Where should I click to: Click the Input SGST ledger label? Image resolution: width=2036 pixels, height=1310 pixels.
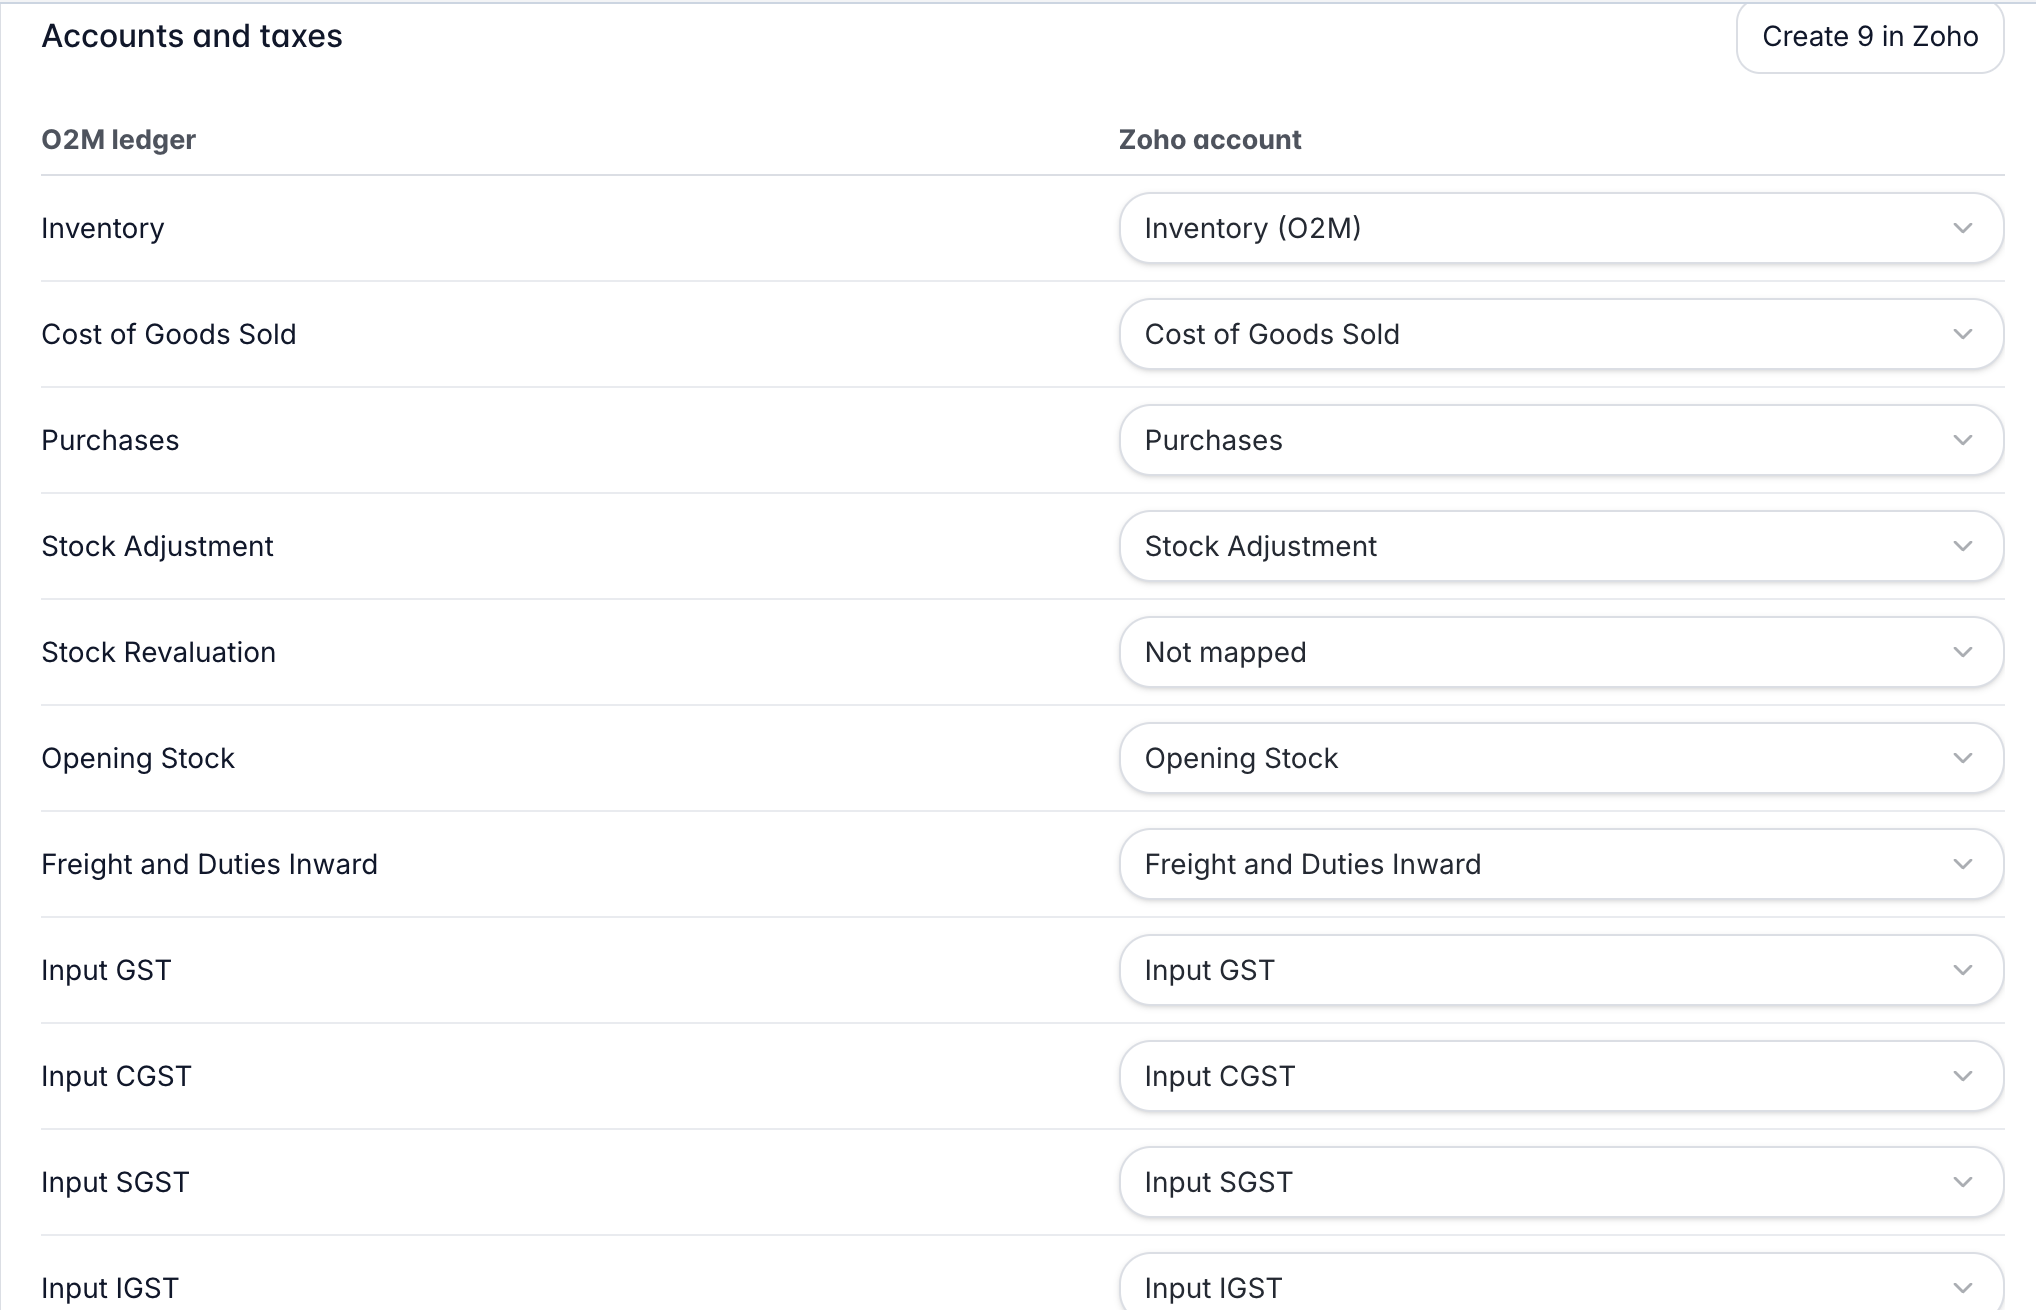tap(115, 1182)
